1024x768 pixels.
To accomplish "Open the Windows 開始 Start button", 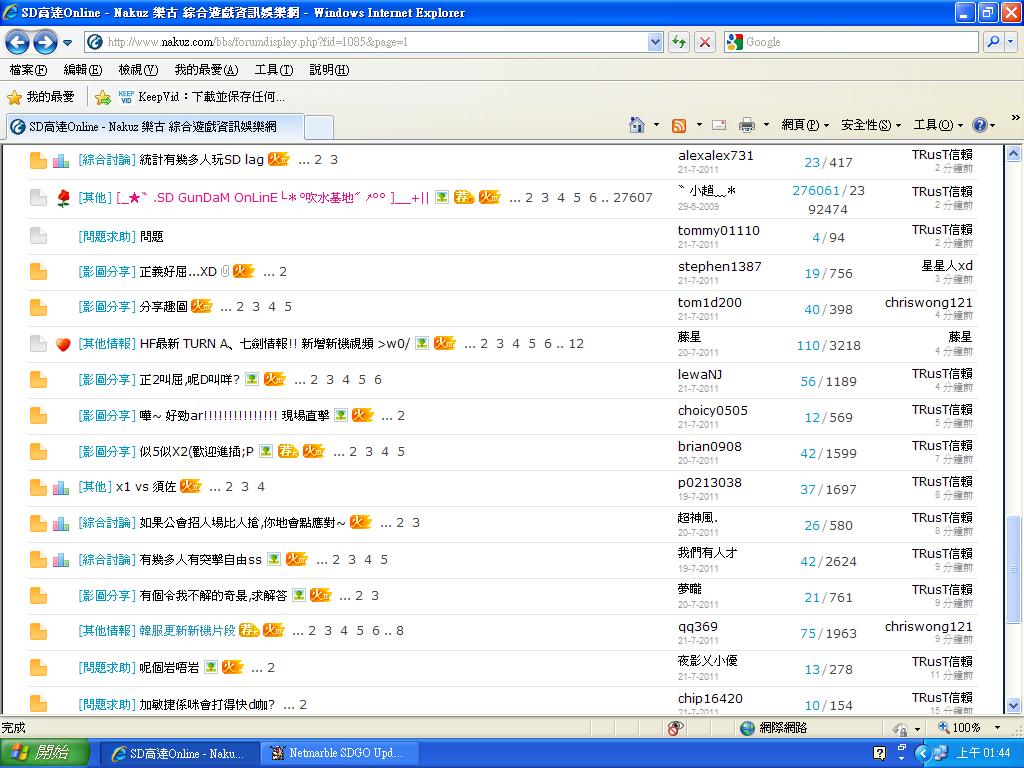I will click(x=44, y=754).
